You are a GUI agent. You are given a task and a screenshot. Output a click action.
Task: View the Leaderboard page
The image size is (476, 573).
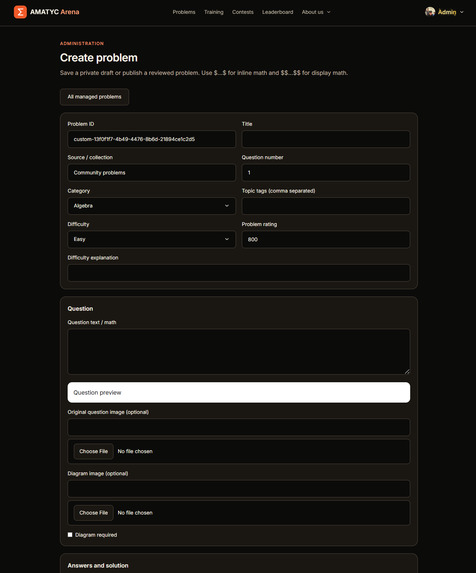pyautogui.click(x=277, y=12)
